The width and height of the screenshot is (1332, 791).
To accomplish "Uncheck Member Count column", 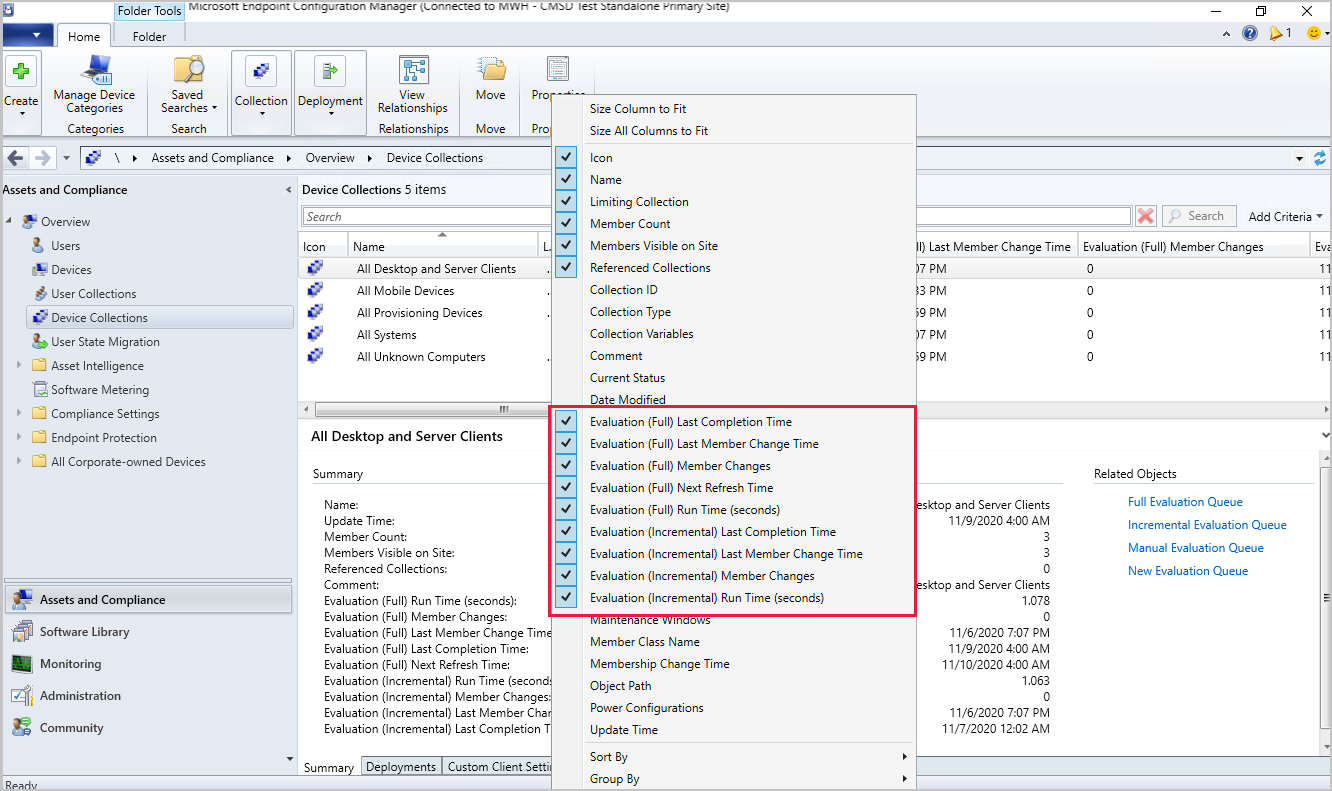I will point(567,224).
